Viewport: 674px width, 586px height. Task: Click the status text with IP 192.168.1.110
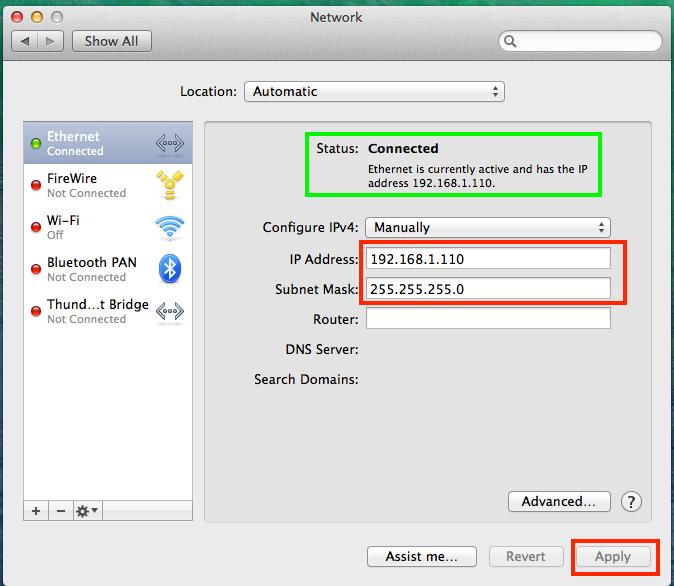pos(477,176)
